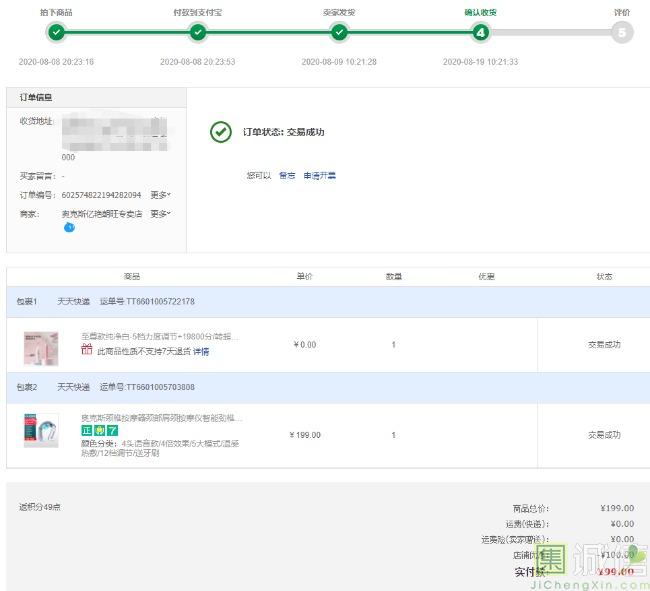Viewport: 650px width, 591px height.
Task: Click the 申请开票 invoice link
Action: 320,176
